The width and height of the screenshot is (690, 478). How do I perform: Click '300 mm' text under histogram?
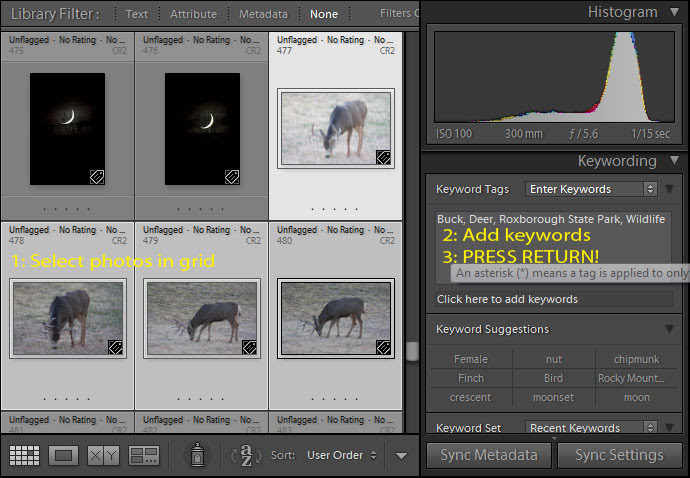coord(524,134)
